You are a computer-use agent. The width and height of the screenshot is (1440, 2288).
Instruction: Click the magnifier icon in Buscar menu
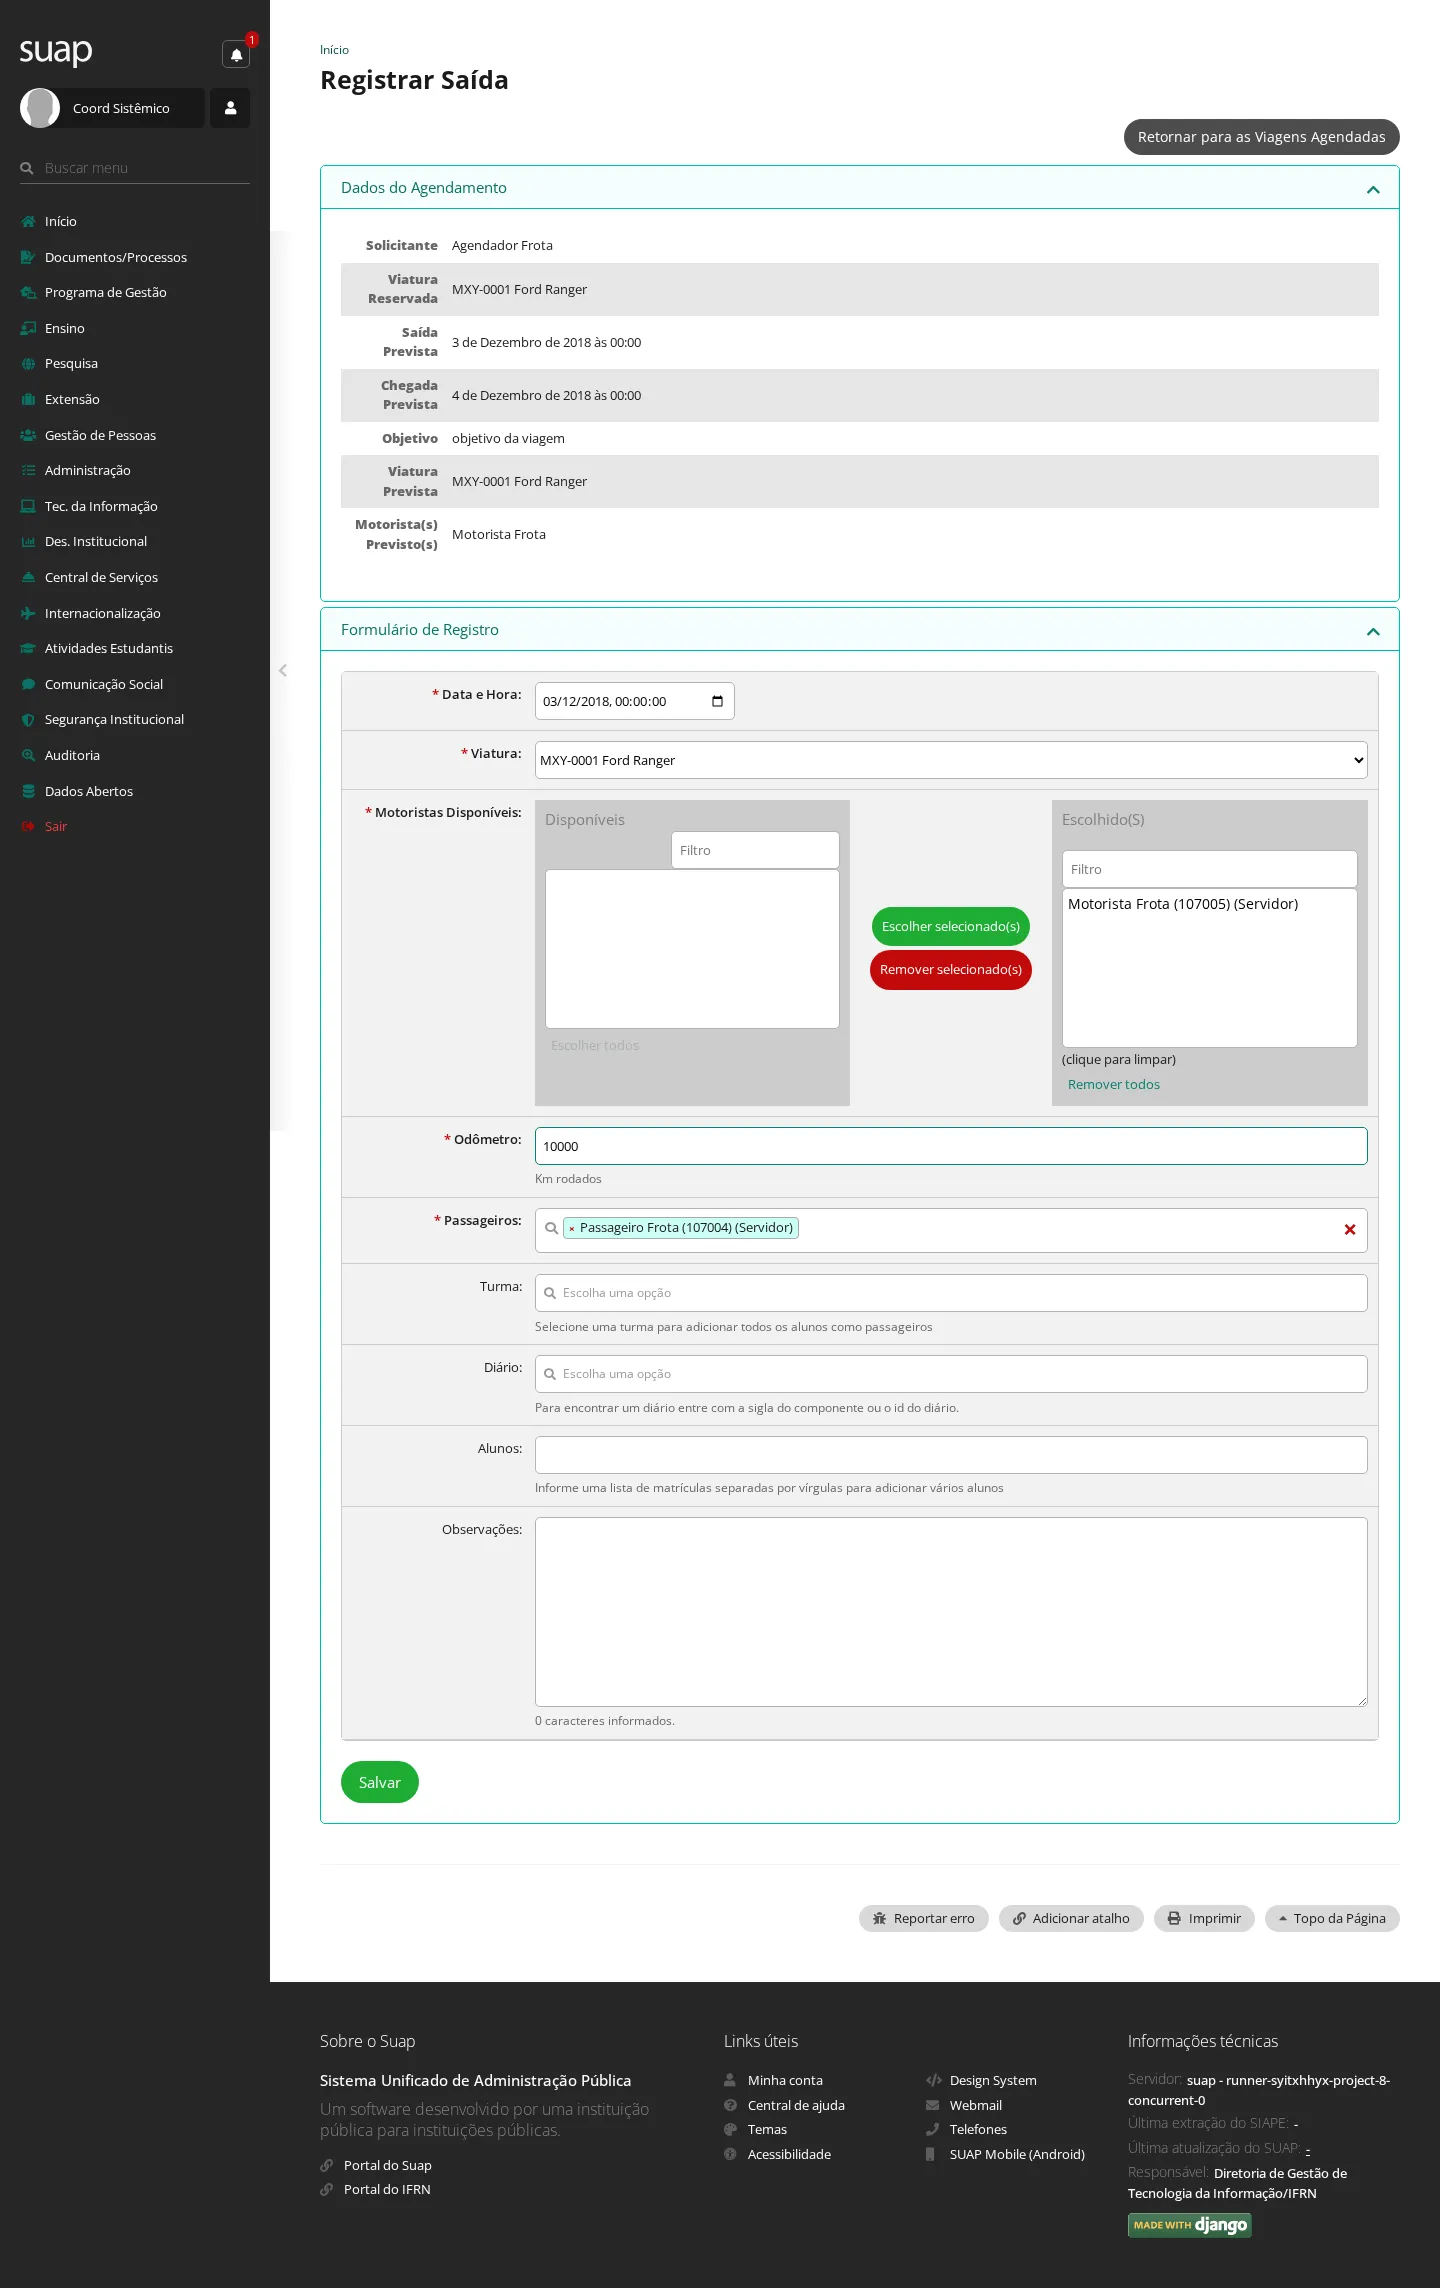(27, 168)
